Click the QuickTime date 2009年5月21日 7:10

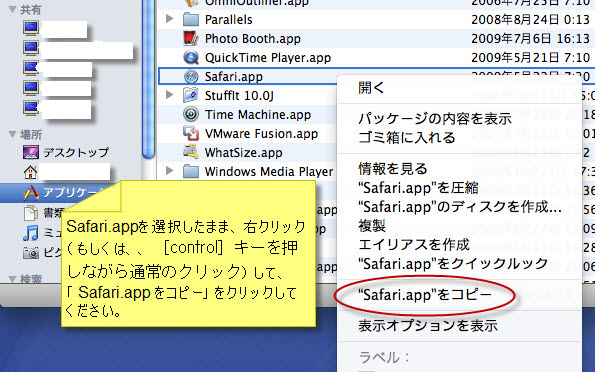pos(530,57)
